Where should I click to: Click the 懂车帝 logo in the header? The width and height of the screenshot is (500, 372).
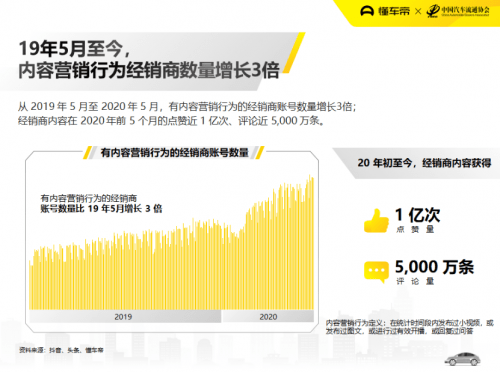click(x=385, y=11)
